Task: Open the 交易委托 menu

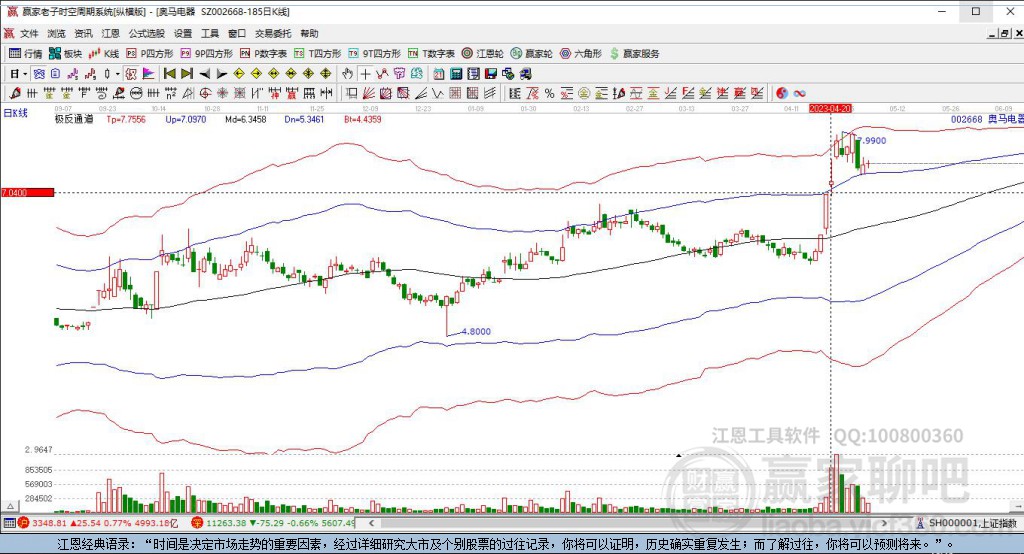Action: (x=273, y=33)
